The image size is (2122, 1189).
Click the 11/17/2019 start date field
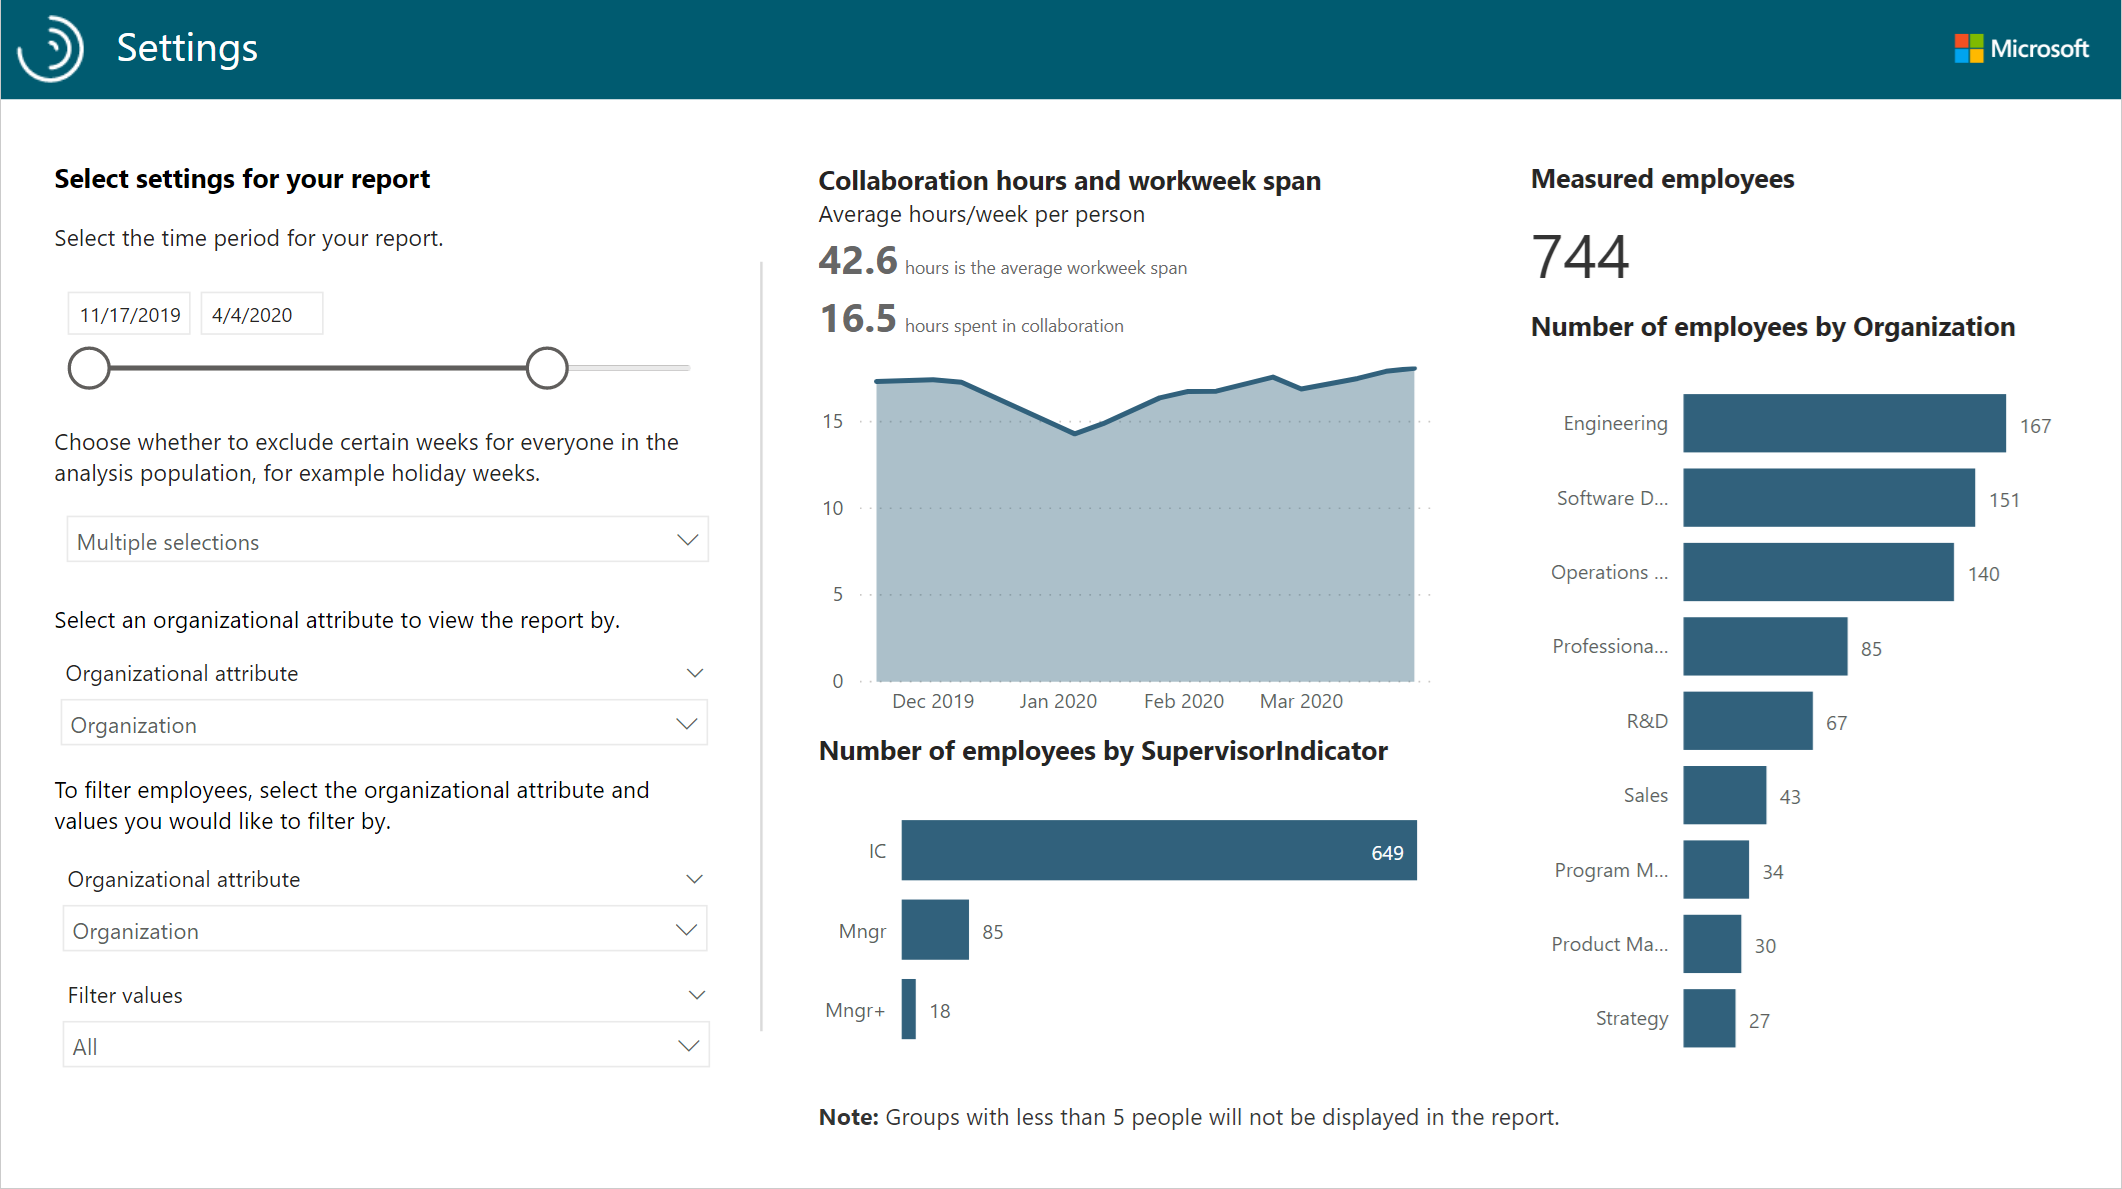[x=128, y=313]
